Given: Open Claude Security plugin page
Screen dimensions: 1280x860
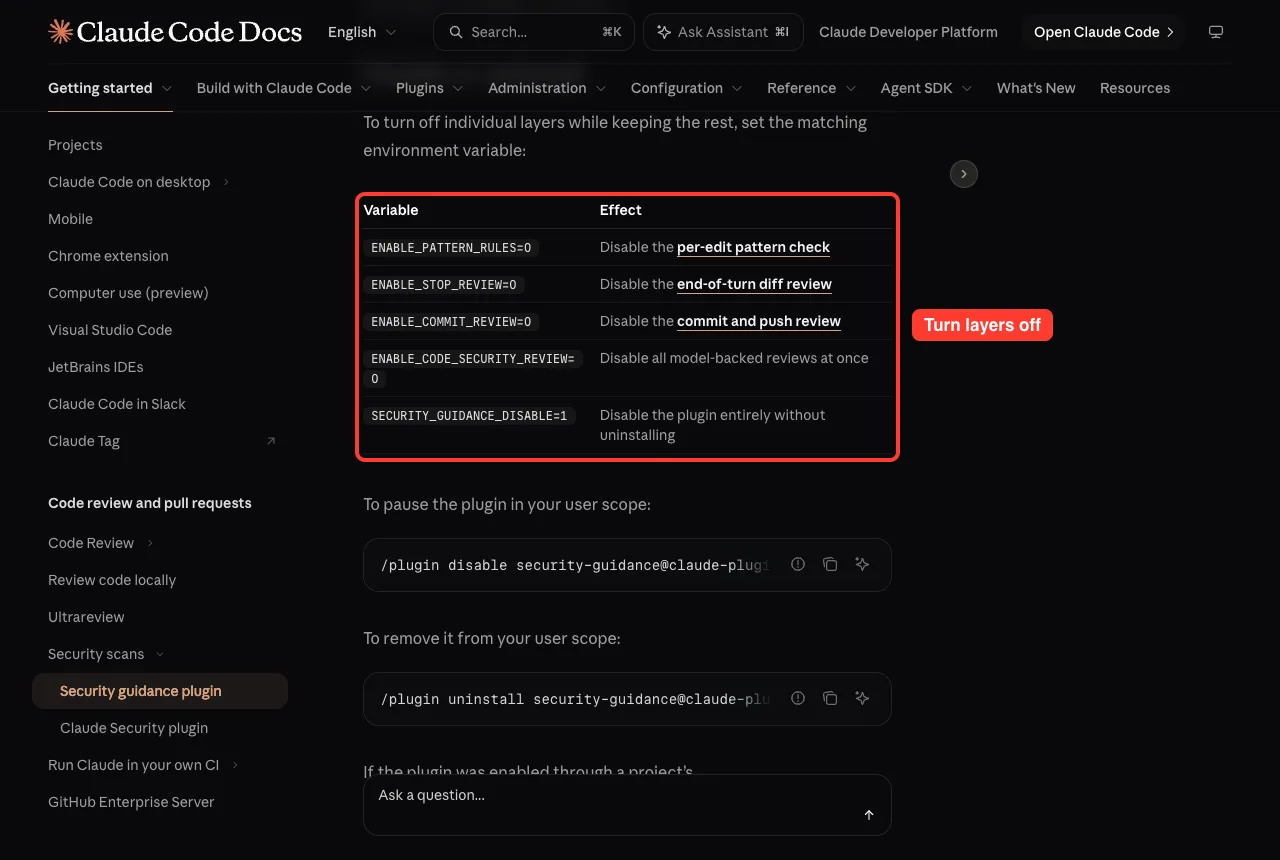Looking at the screenshot, I should coord(134,728).
